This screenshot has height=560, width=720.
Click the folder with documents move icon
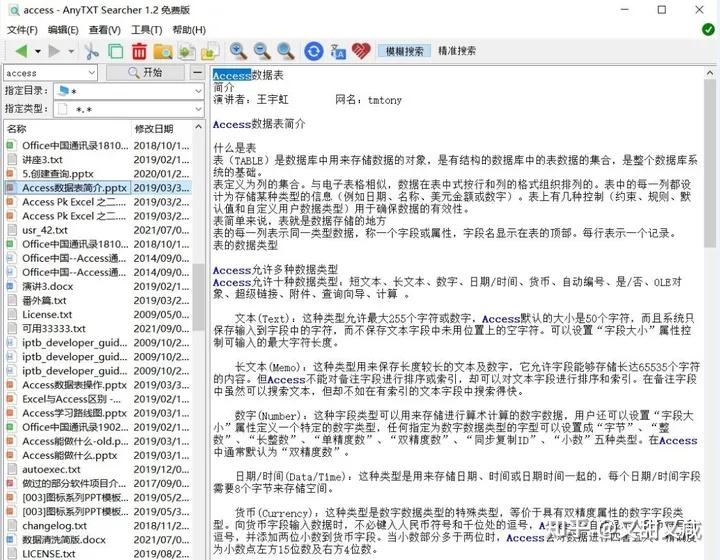tap(210, 51)
